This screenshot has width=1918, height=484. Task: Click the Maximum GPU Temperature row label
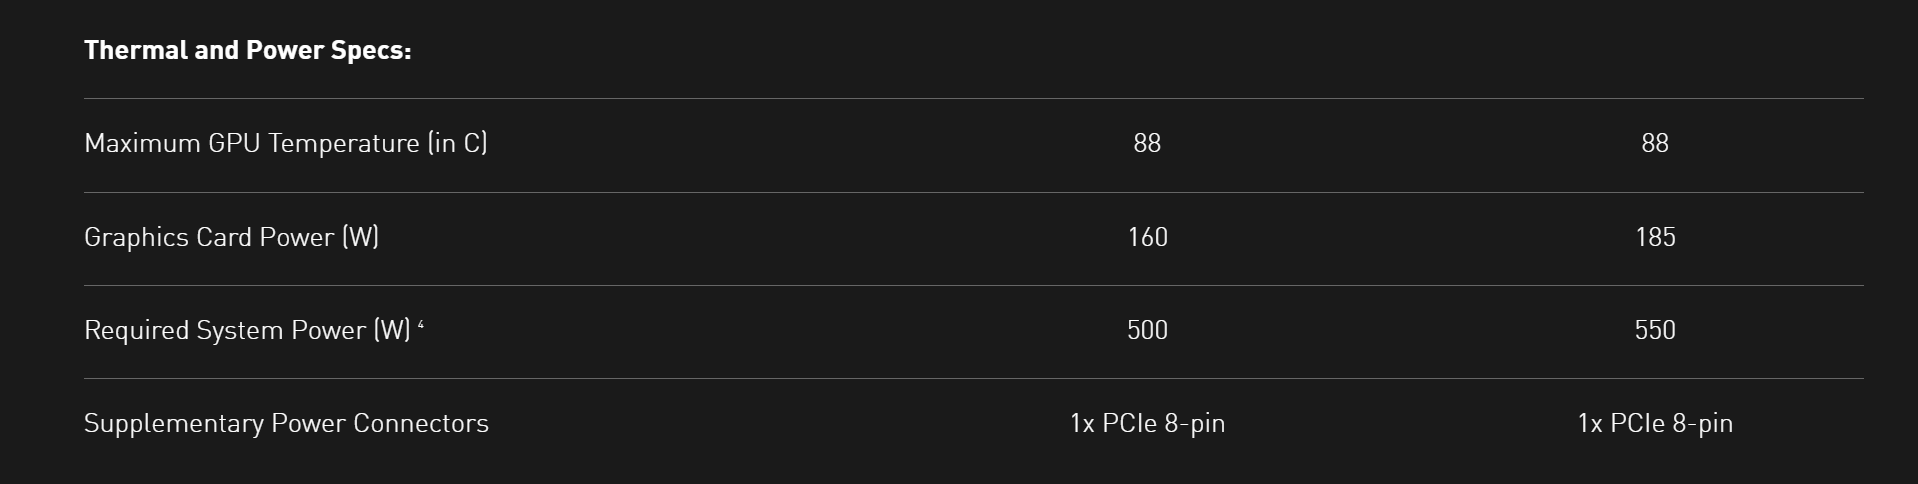285,143
